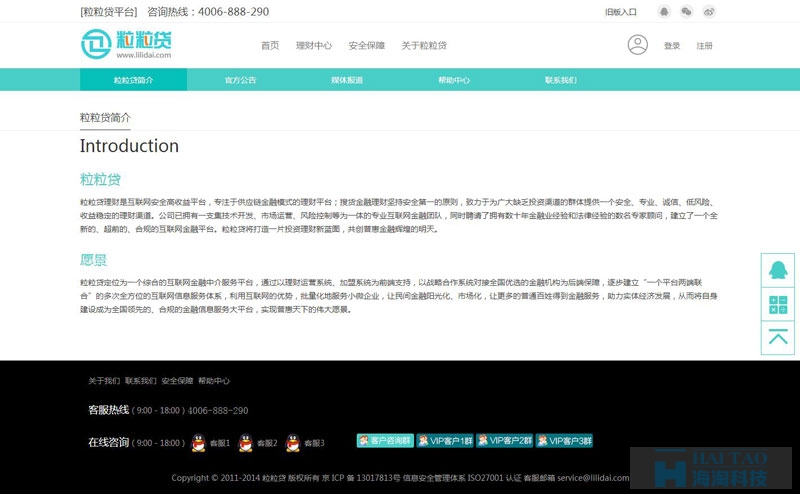
Task: Click the Introduction heading
Action: point(129,146)
